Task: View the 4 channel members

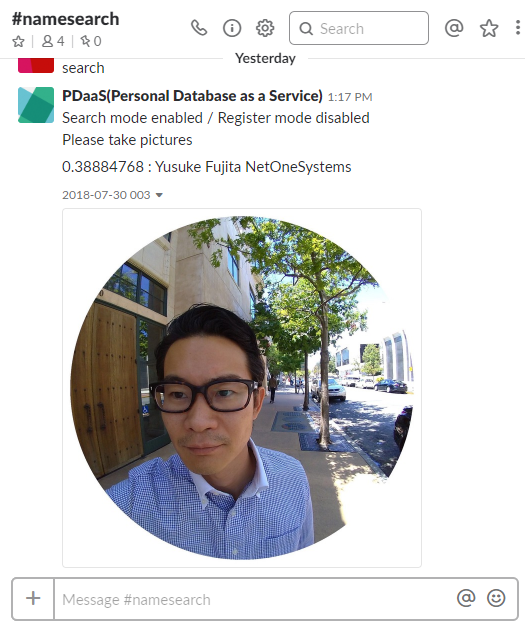Action: click(x=53, y=41)
